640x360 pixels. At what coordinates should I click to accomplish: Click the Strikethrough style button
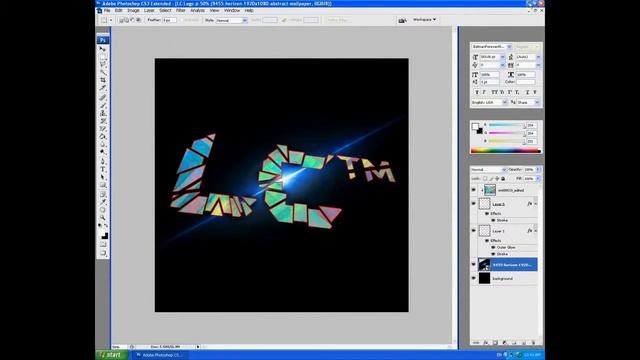click(535, 92)
